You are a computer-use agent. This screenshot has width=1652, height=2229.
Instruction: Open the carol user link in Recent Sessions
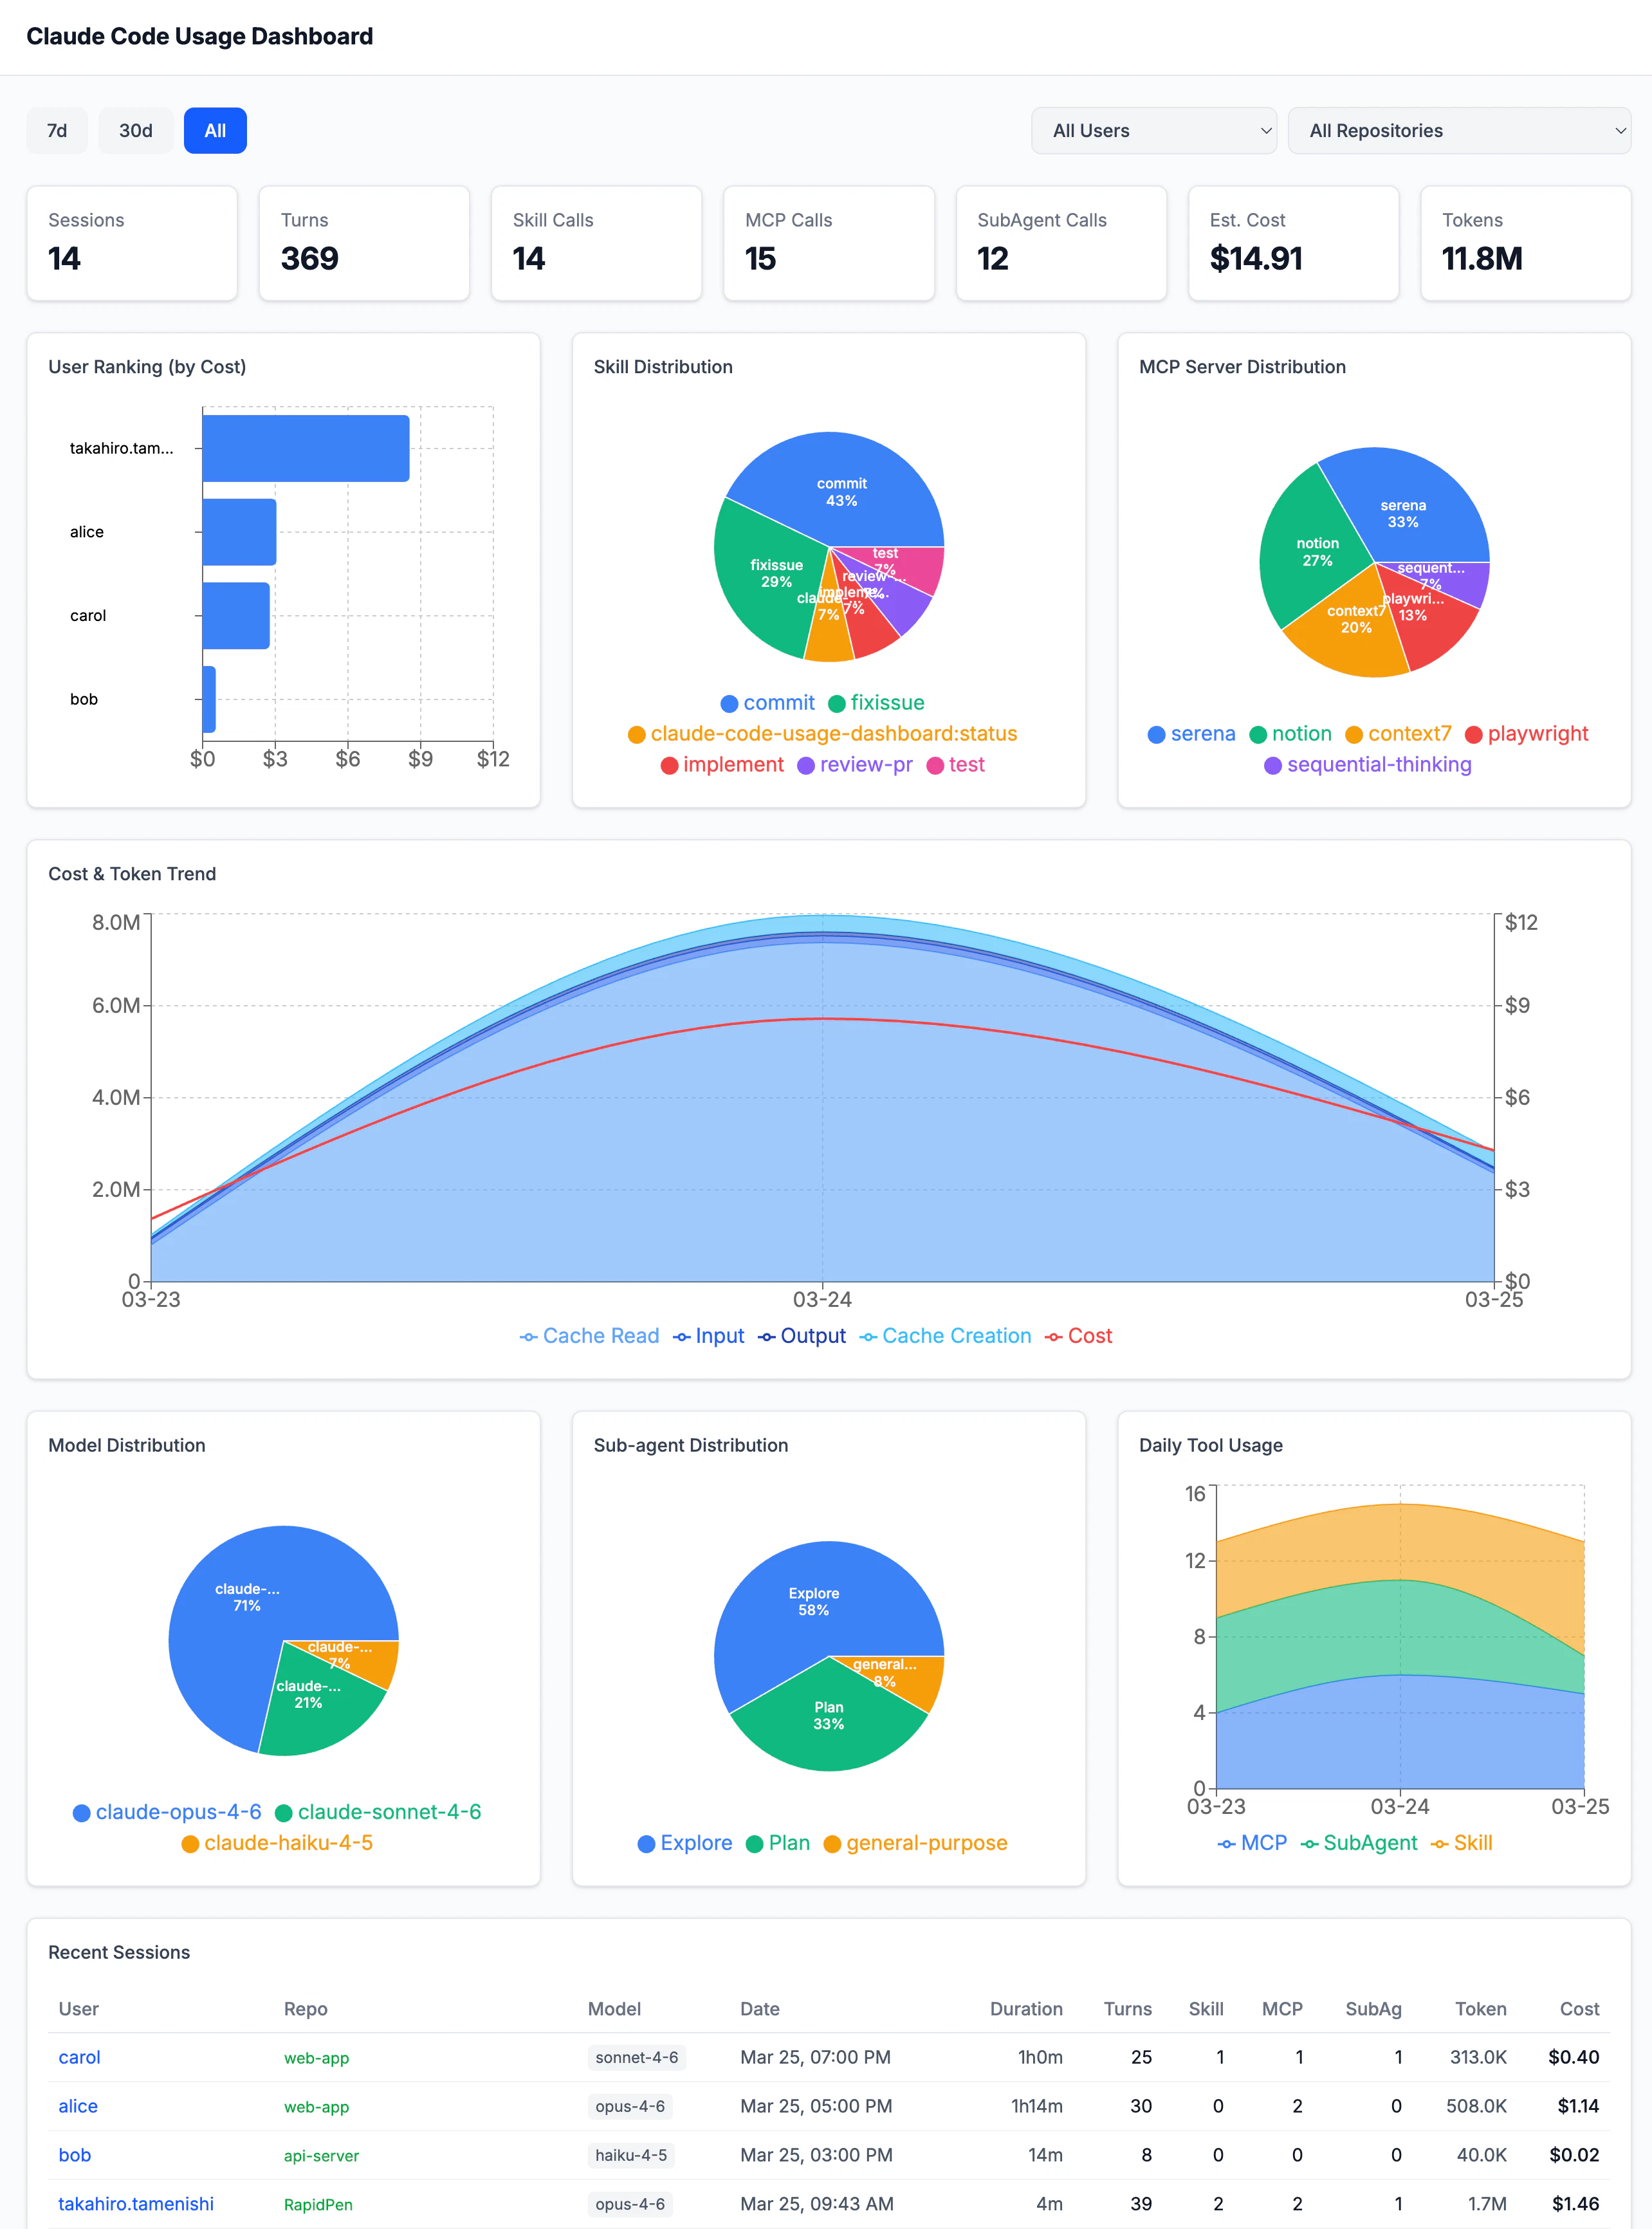point(79,2057)
